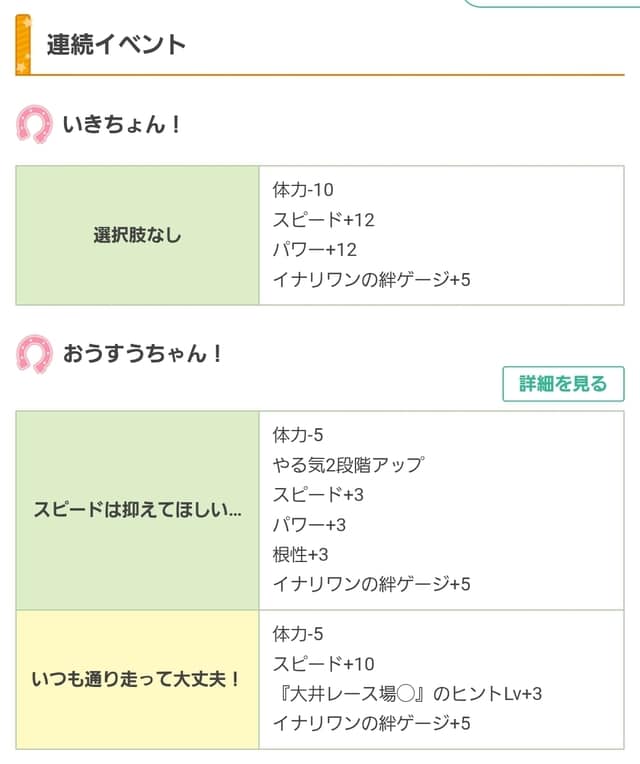Click the パワー+12 effect line
The image size is (640, 764).
(314, 250)
